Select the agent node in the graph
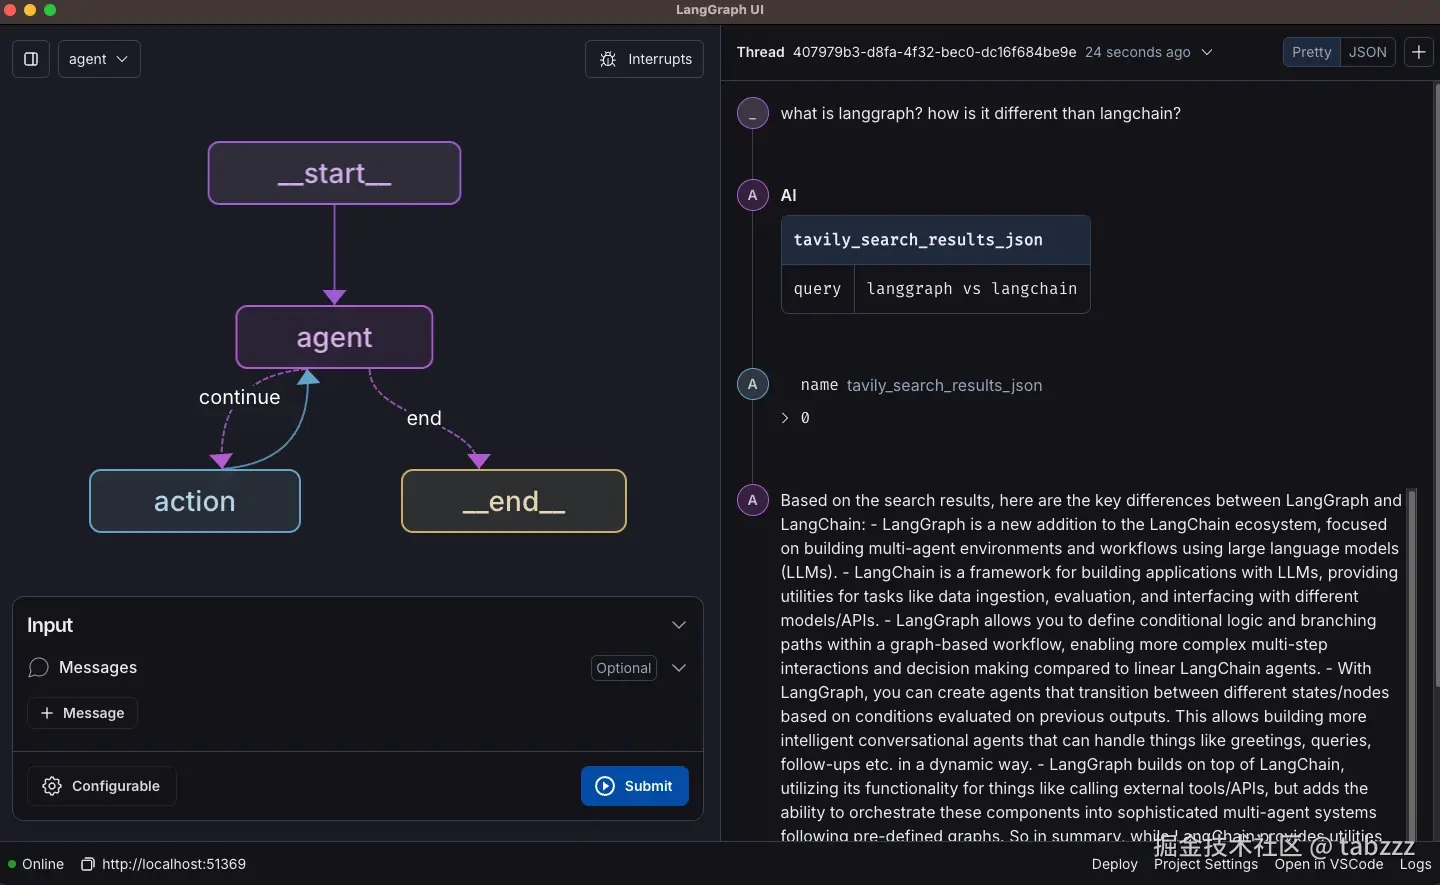1440x885 pixels. point(334,337)
